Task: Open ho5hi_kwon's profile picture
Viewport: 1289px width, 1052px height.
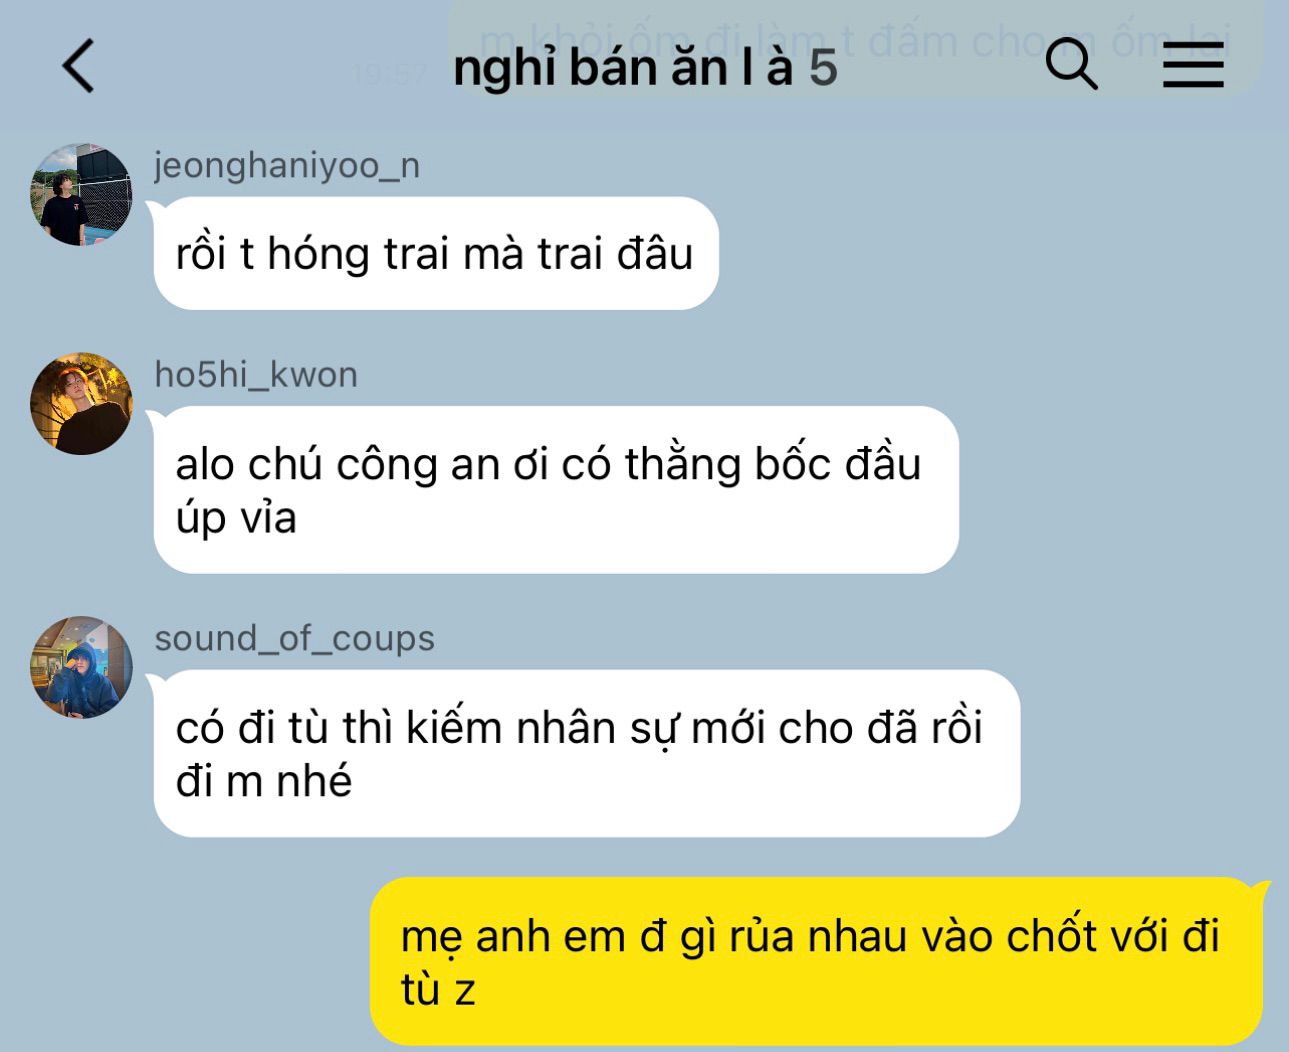Action: pos(81,403)
